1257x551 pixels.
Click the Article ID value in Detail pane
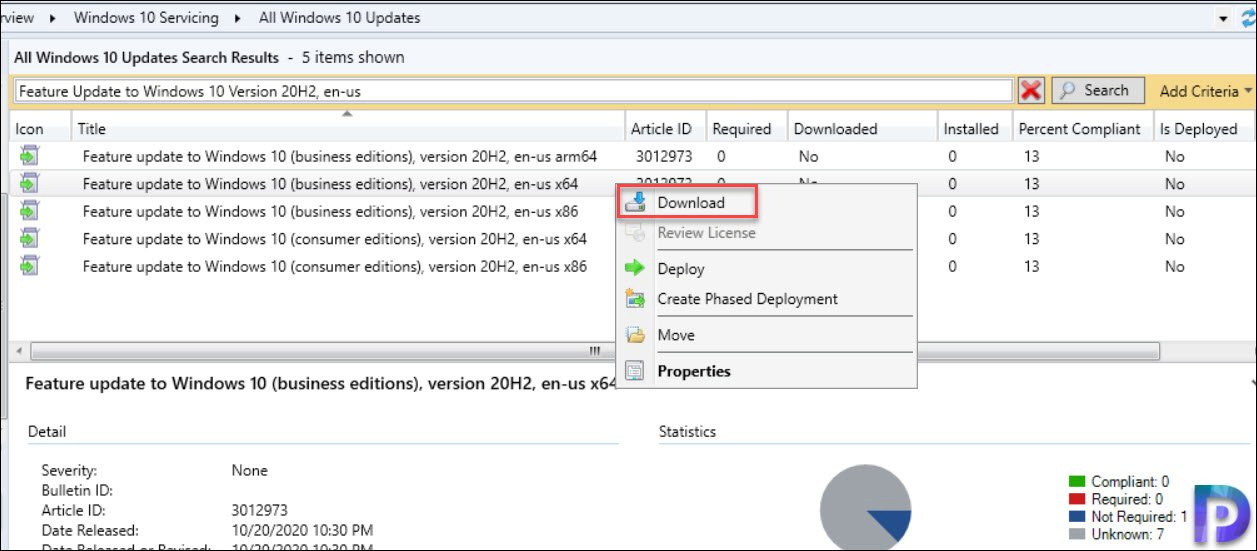259,510
